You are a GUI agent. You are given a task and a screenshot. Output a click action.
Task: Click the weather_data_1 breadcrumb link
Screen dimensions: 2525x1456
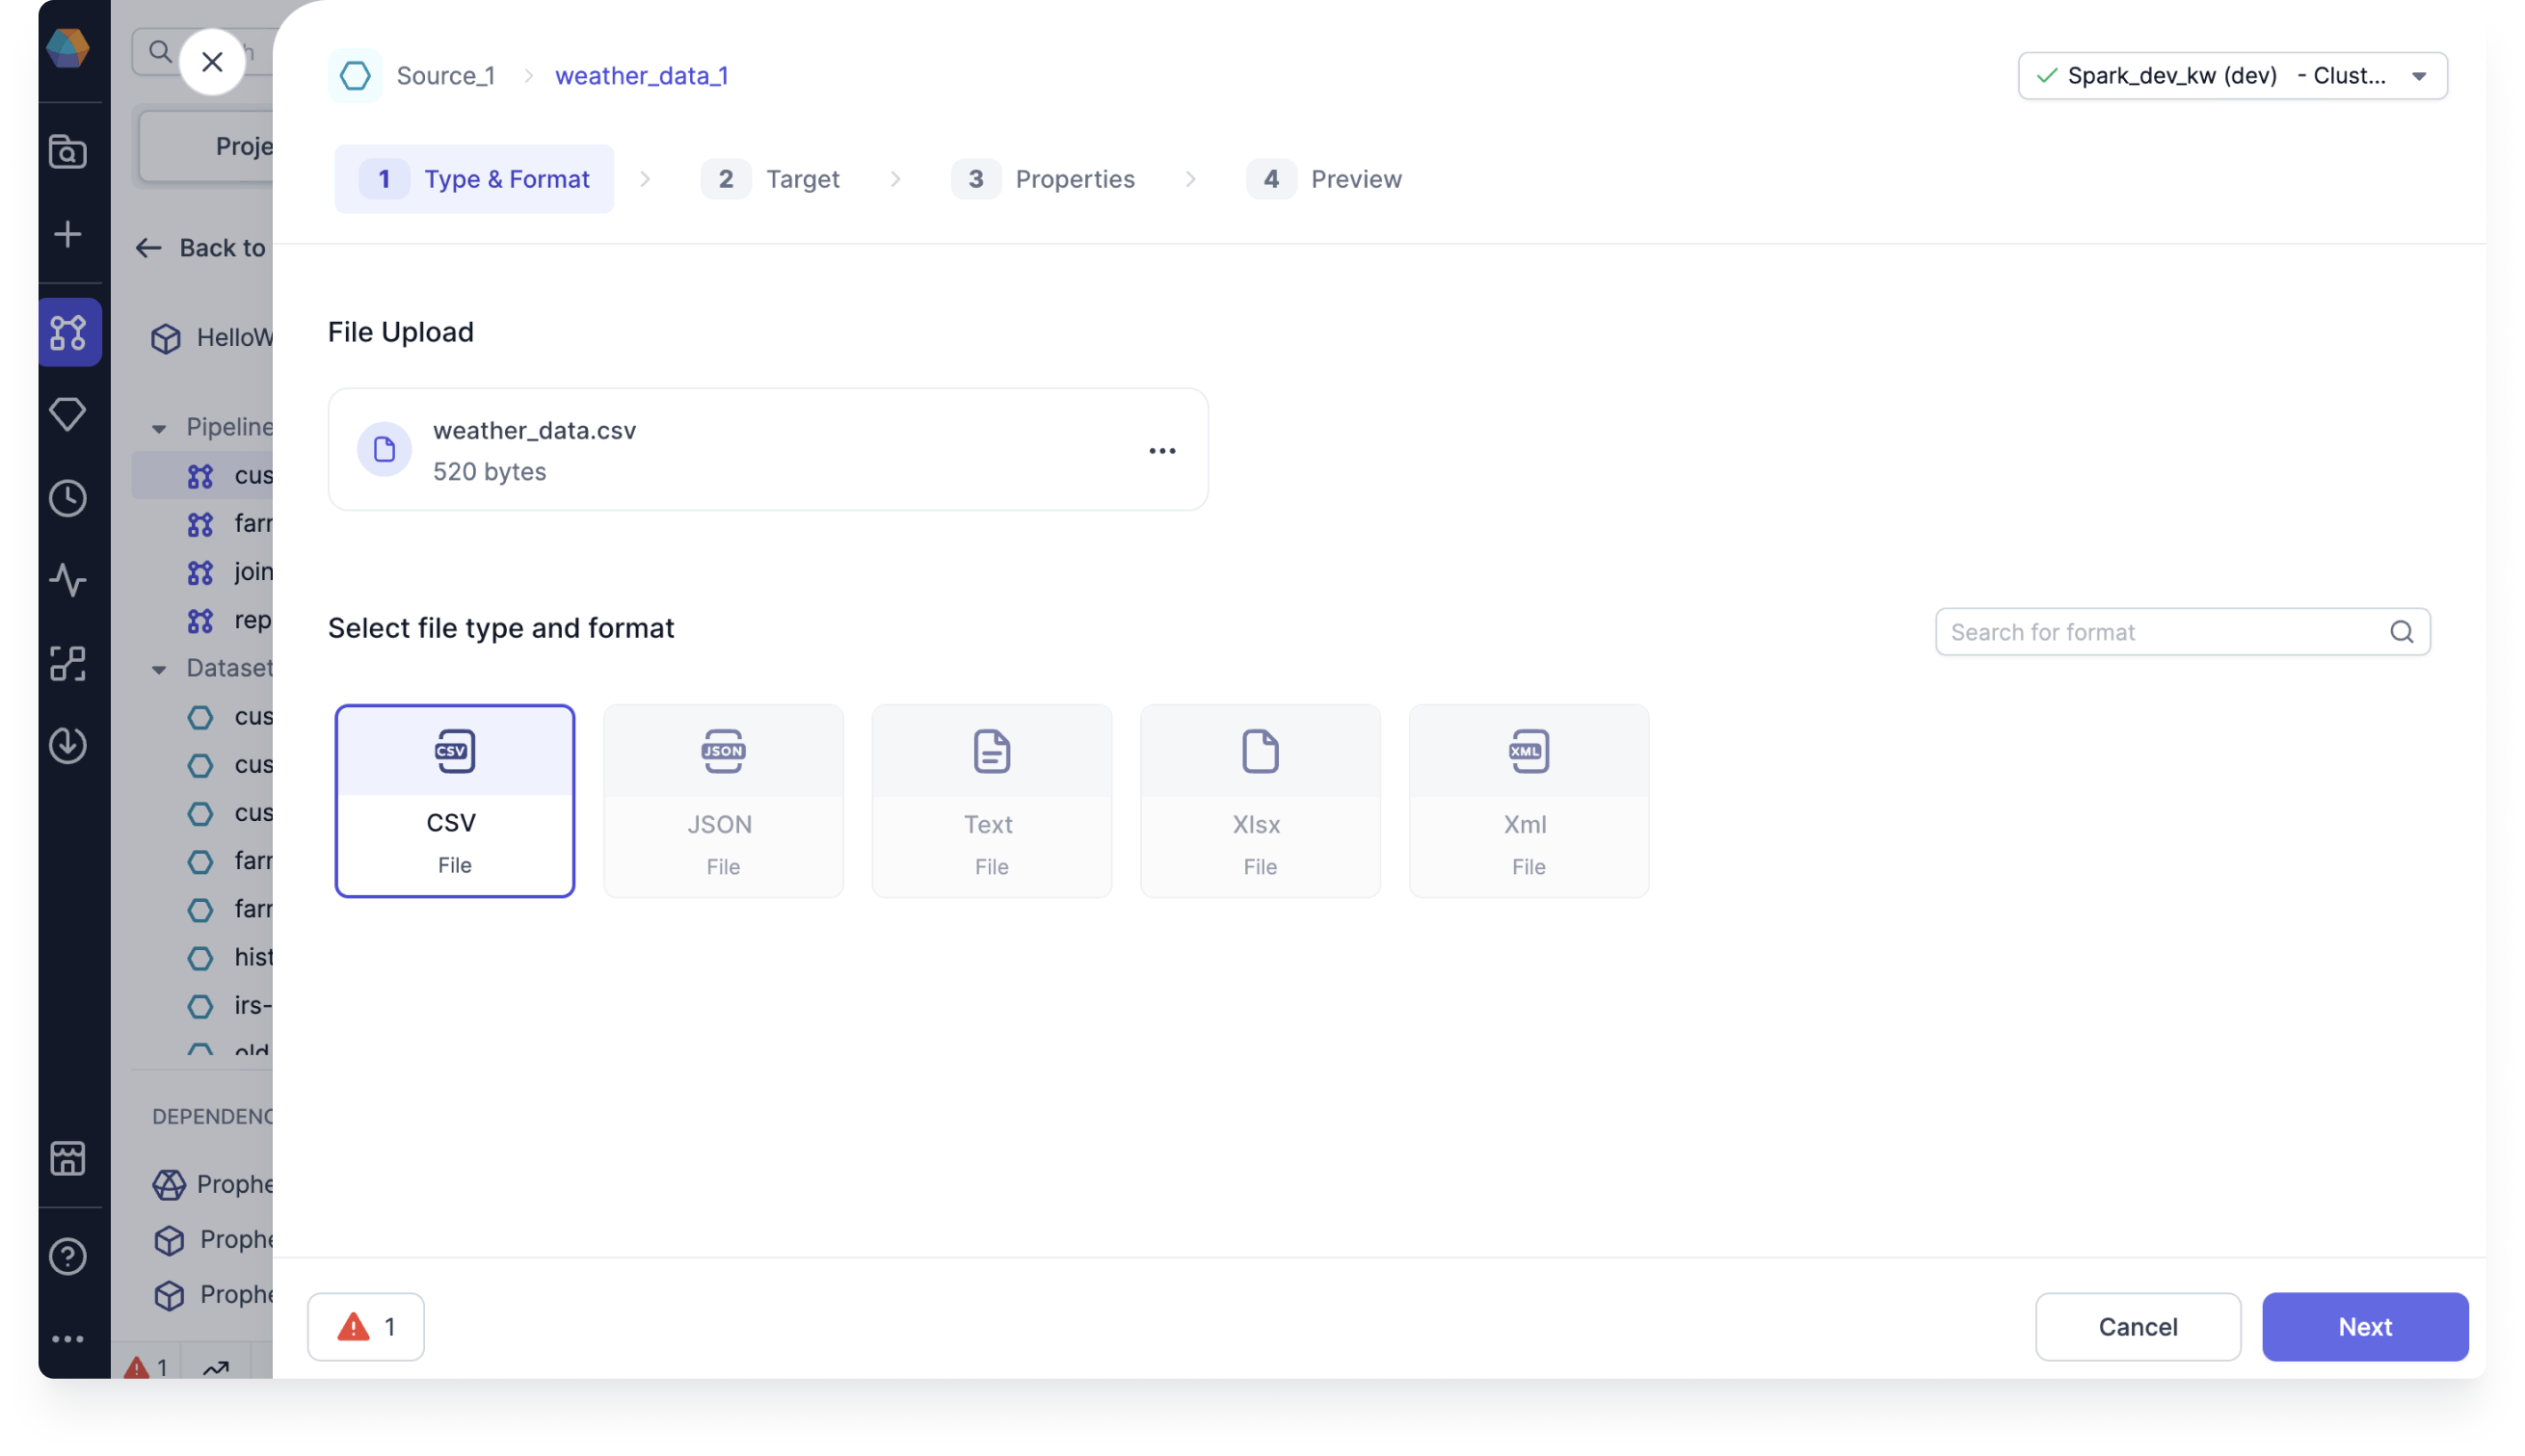(642, 74)
